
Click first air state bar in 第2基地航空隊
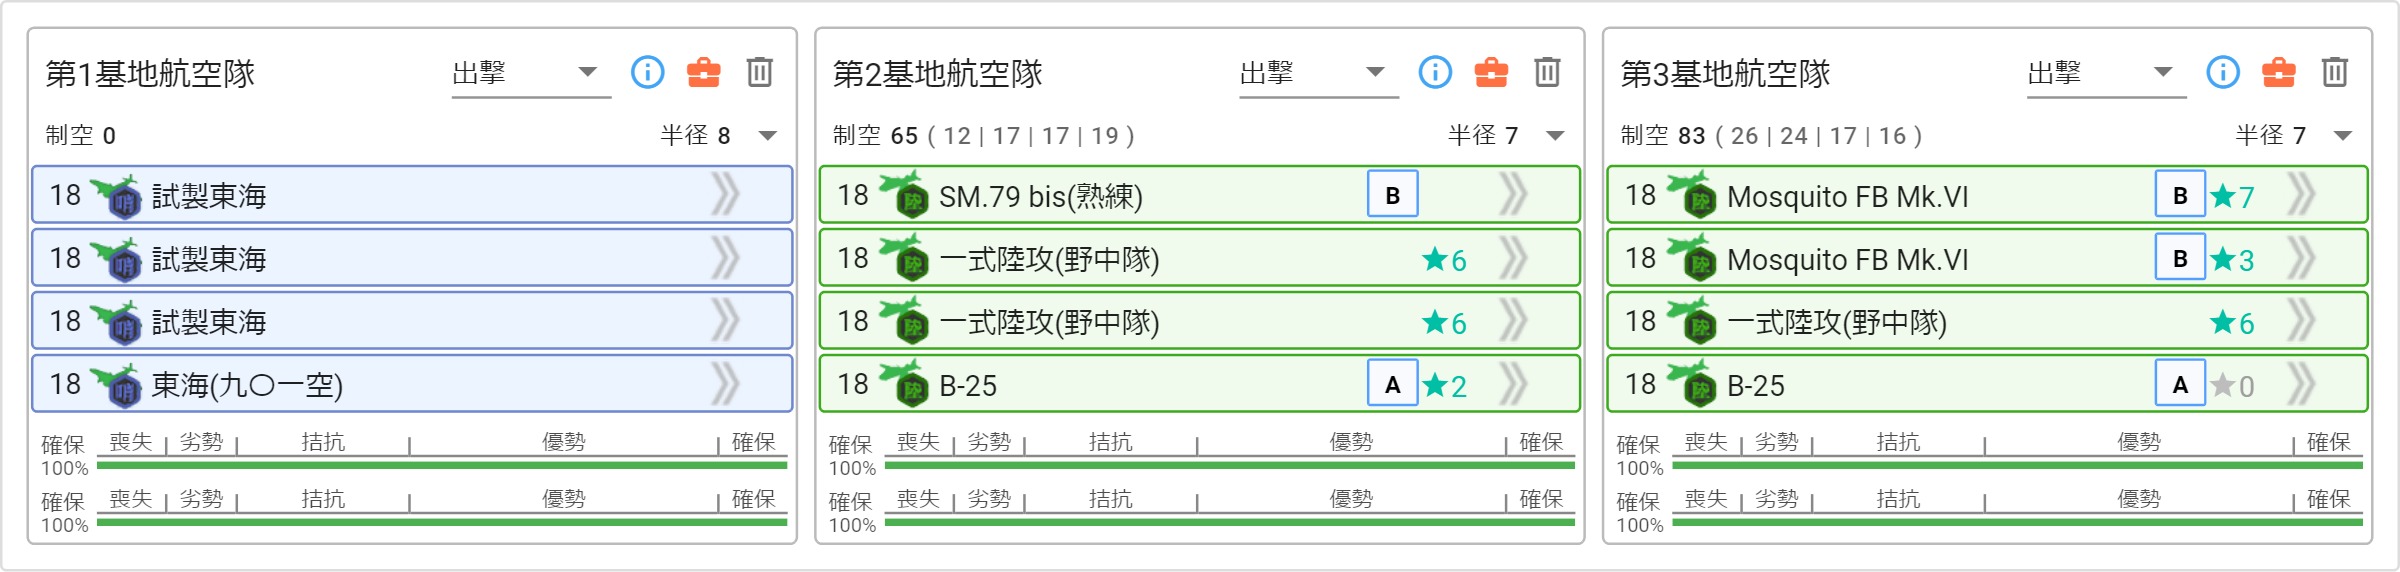1230,465
